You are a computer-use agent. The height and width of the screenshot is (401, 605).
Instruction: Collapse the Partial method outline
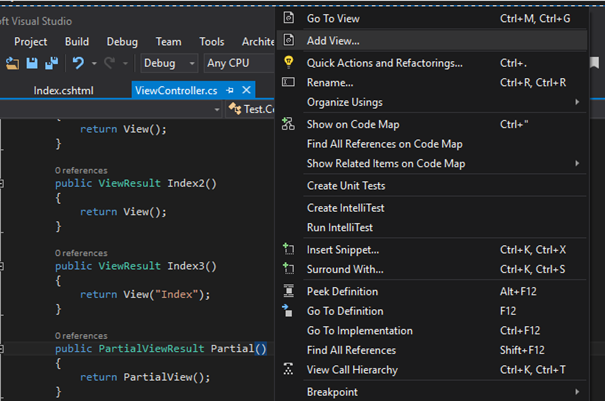[x=2, y=349]
